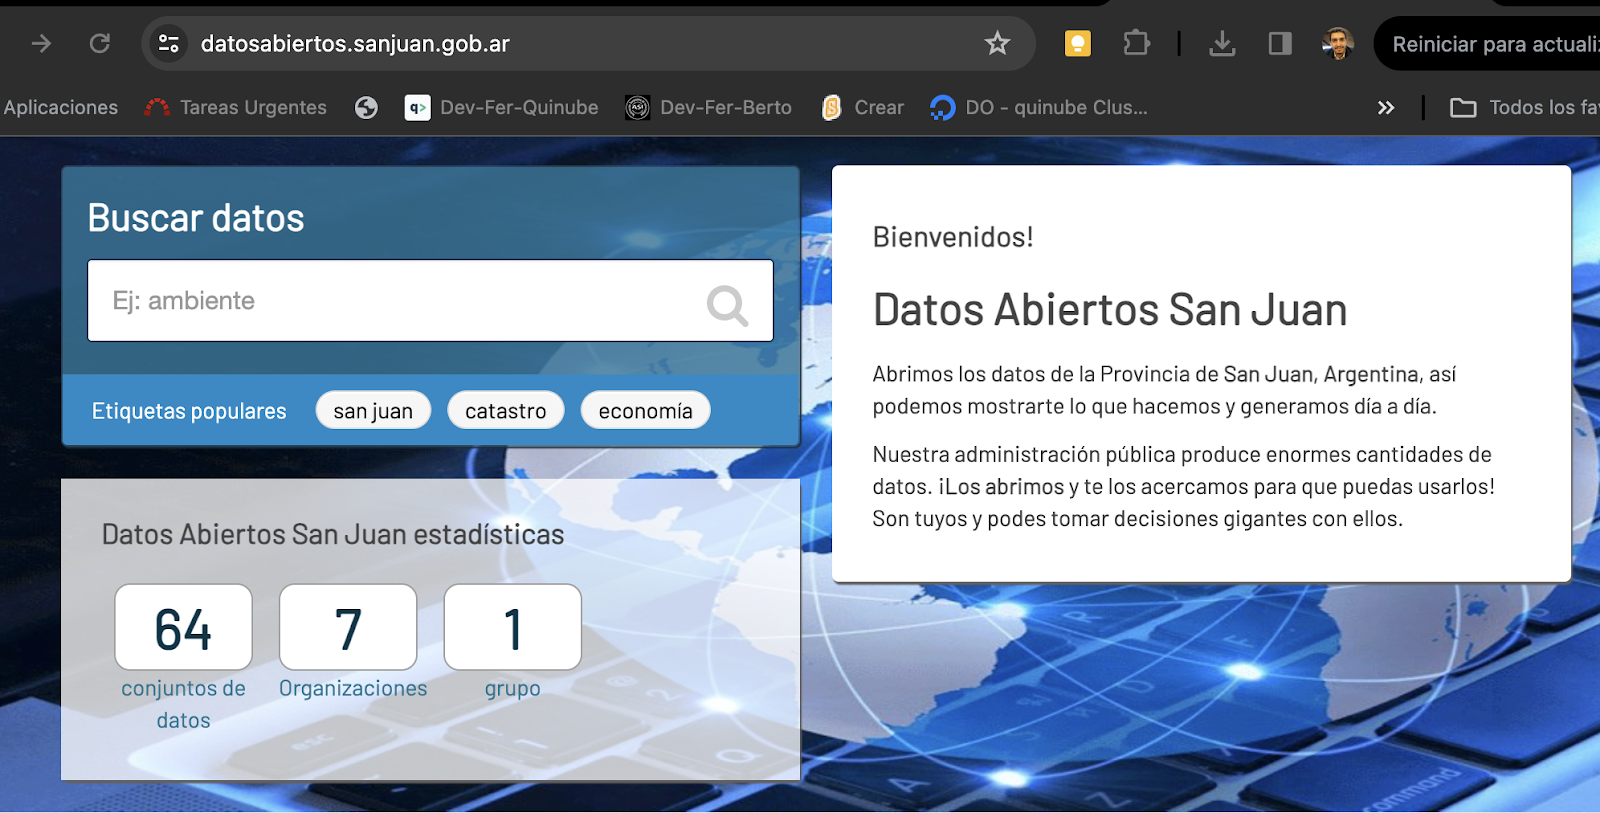Reload the page
Viewport: 1600px width, 813px height.
[100, 43]
